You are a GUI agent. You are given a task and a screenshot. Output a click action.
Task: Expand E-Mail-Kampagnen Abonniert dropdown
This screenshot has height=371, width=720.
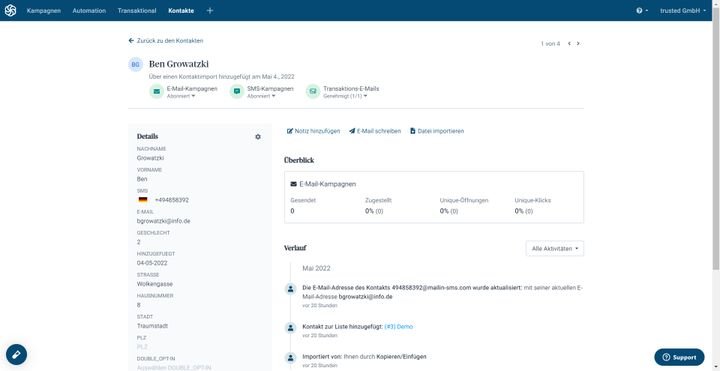(x=181, y=96)
